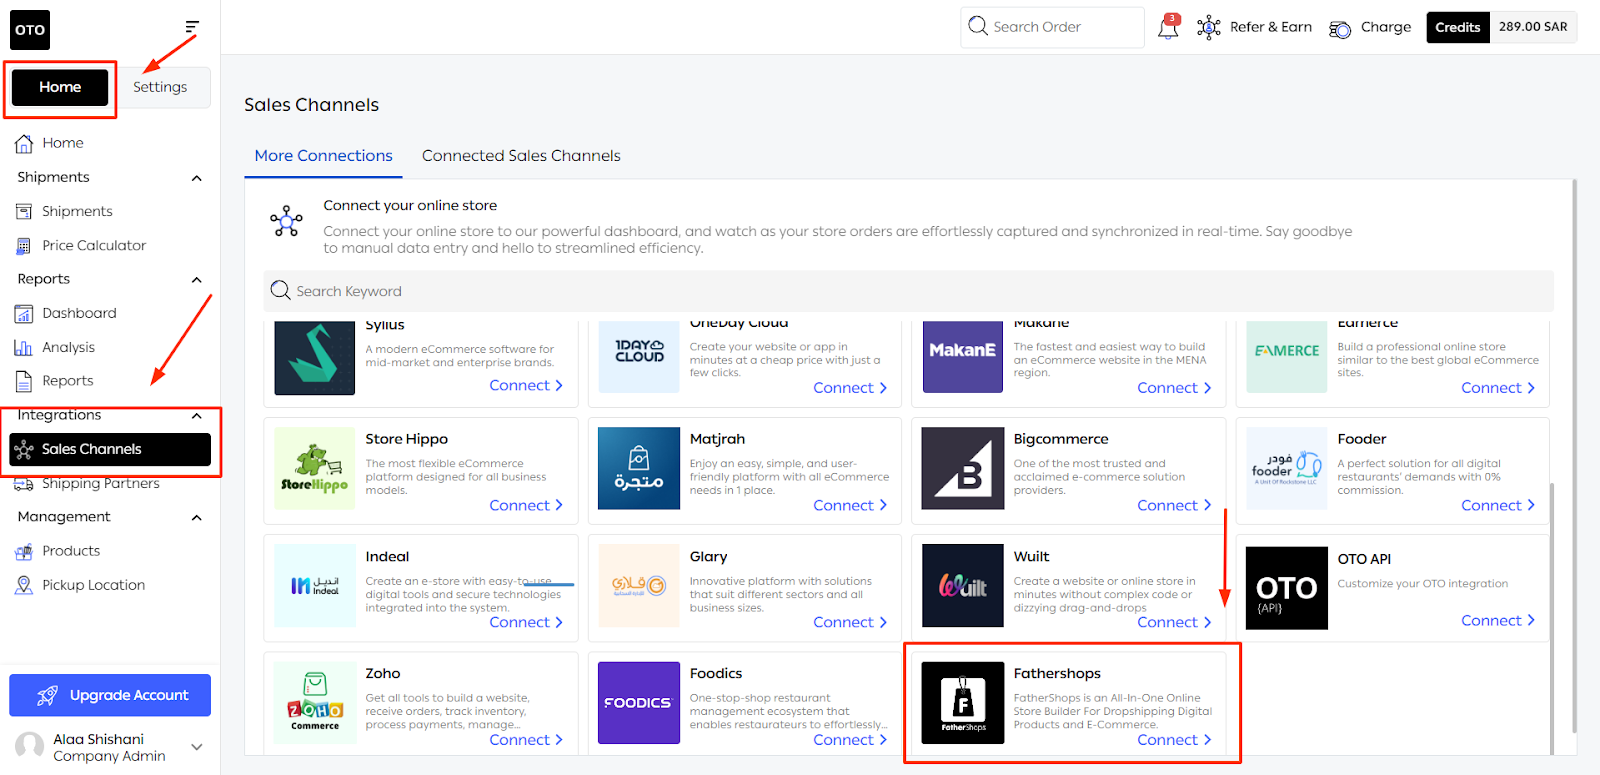Expand the Alaa Shishani account menu
Image resolution: width=1600 pixels, height=775 pixels.
tap(197, 747)
